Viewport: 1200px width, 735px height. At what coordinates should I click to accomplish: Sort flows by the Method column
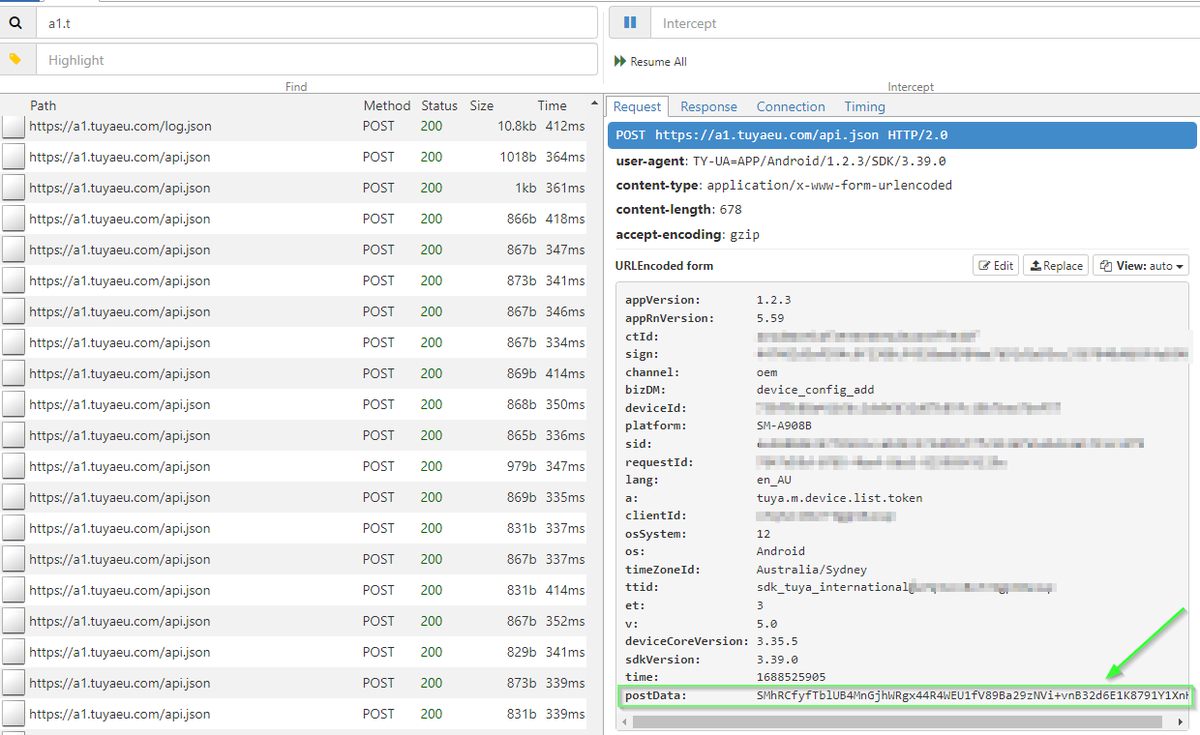[387, 105]
